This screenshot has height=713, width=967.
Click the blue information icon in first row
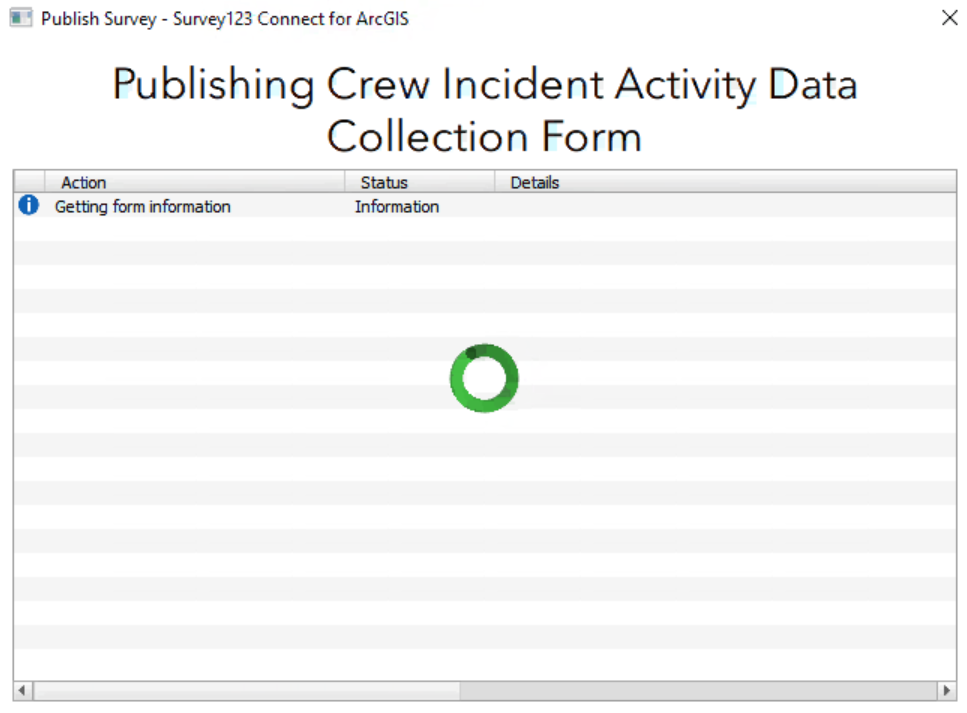point(29,206)
